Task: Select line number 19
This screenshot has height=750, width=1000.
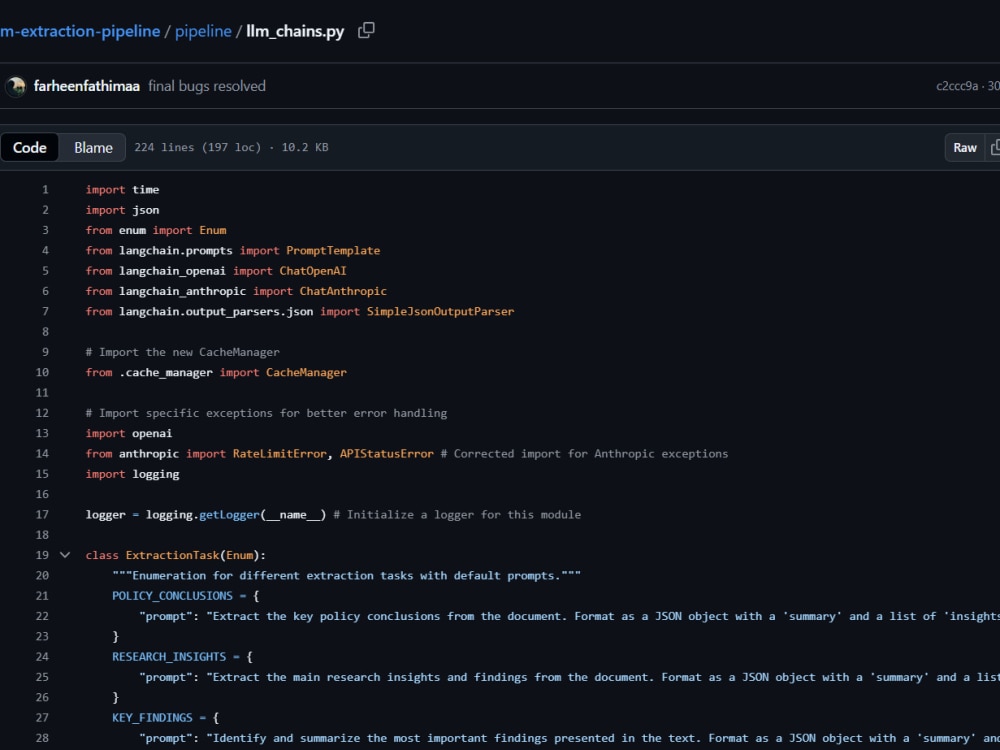Action: [x=42, y=555]
